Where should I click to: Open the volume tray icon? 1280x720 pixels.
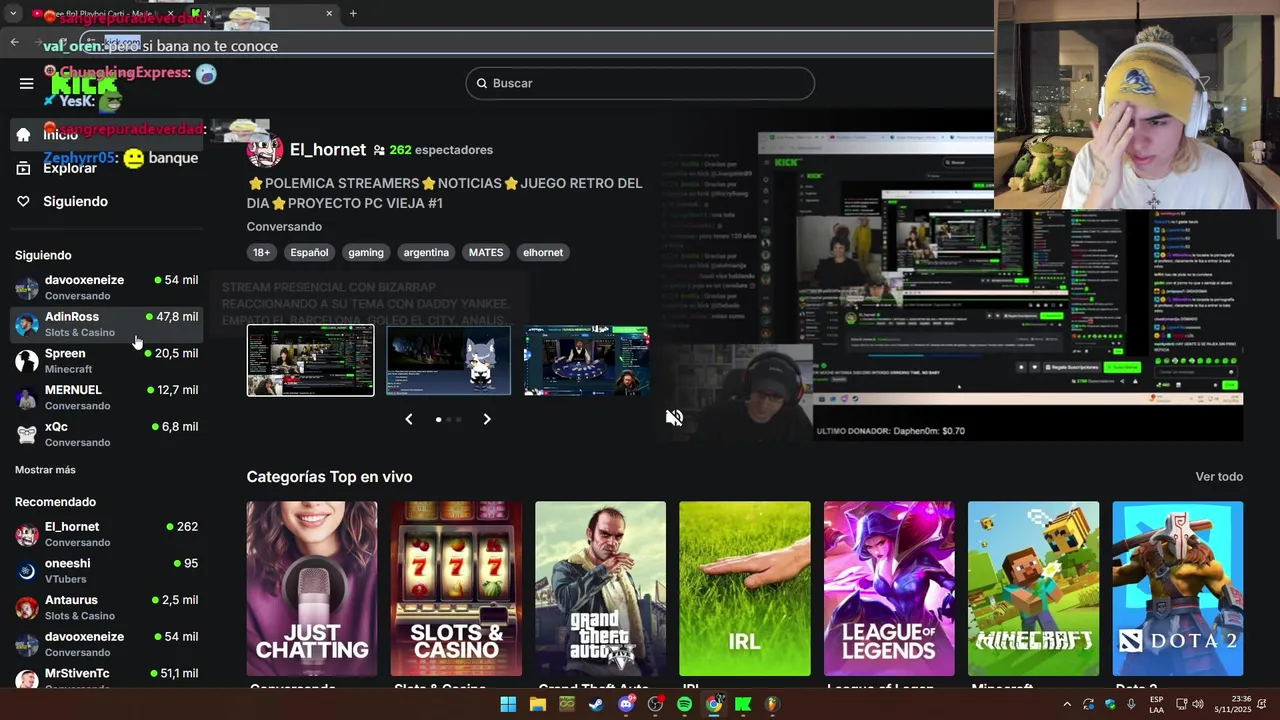pyautogui.click(x=1198, y=705)
